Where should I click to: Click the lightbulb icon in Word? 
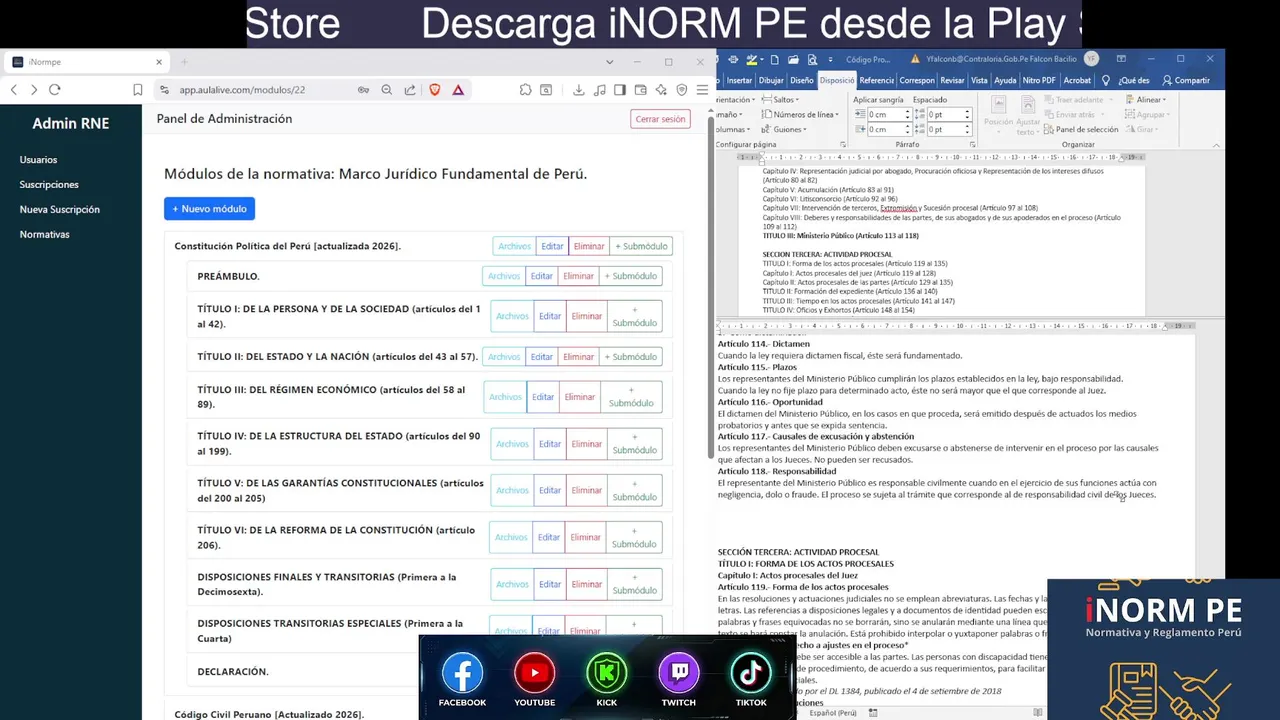pyautogui.click(x=1106, y=80)
